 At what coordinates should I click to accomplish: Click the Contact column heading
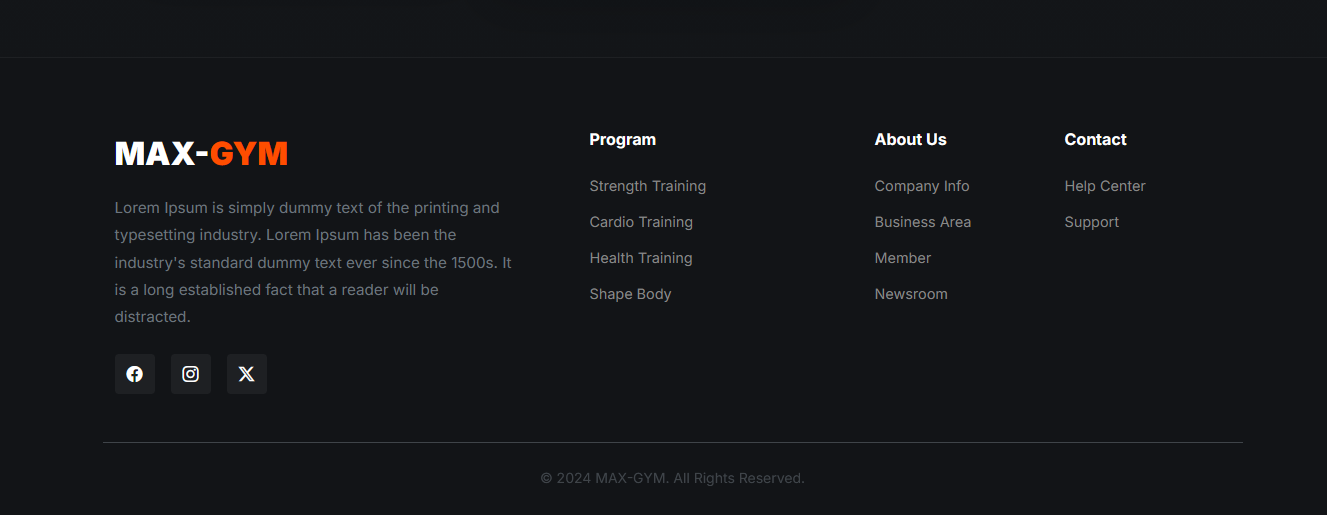1095,140
